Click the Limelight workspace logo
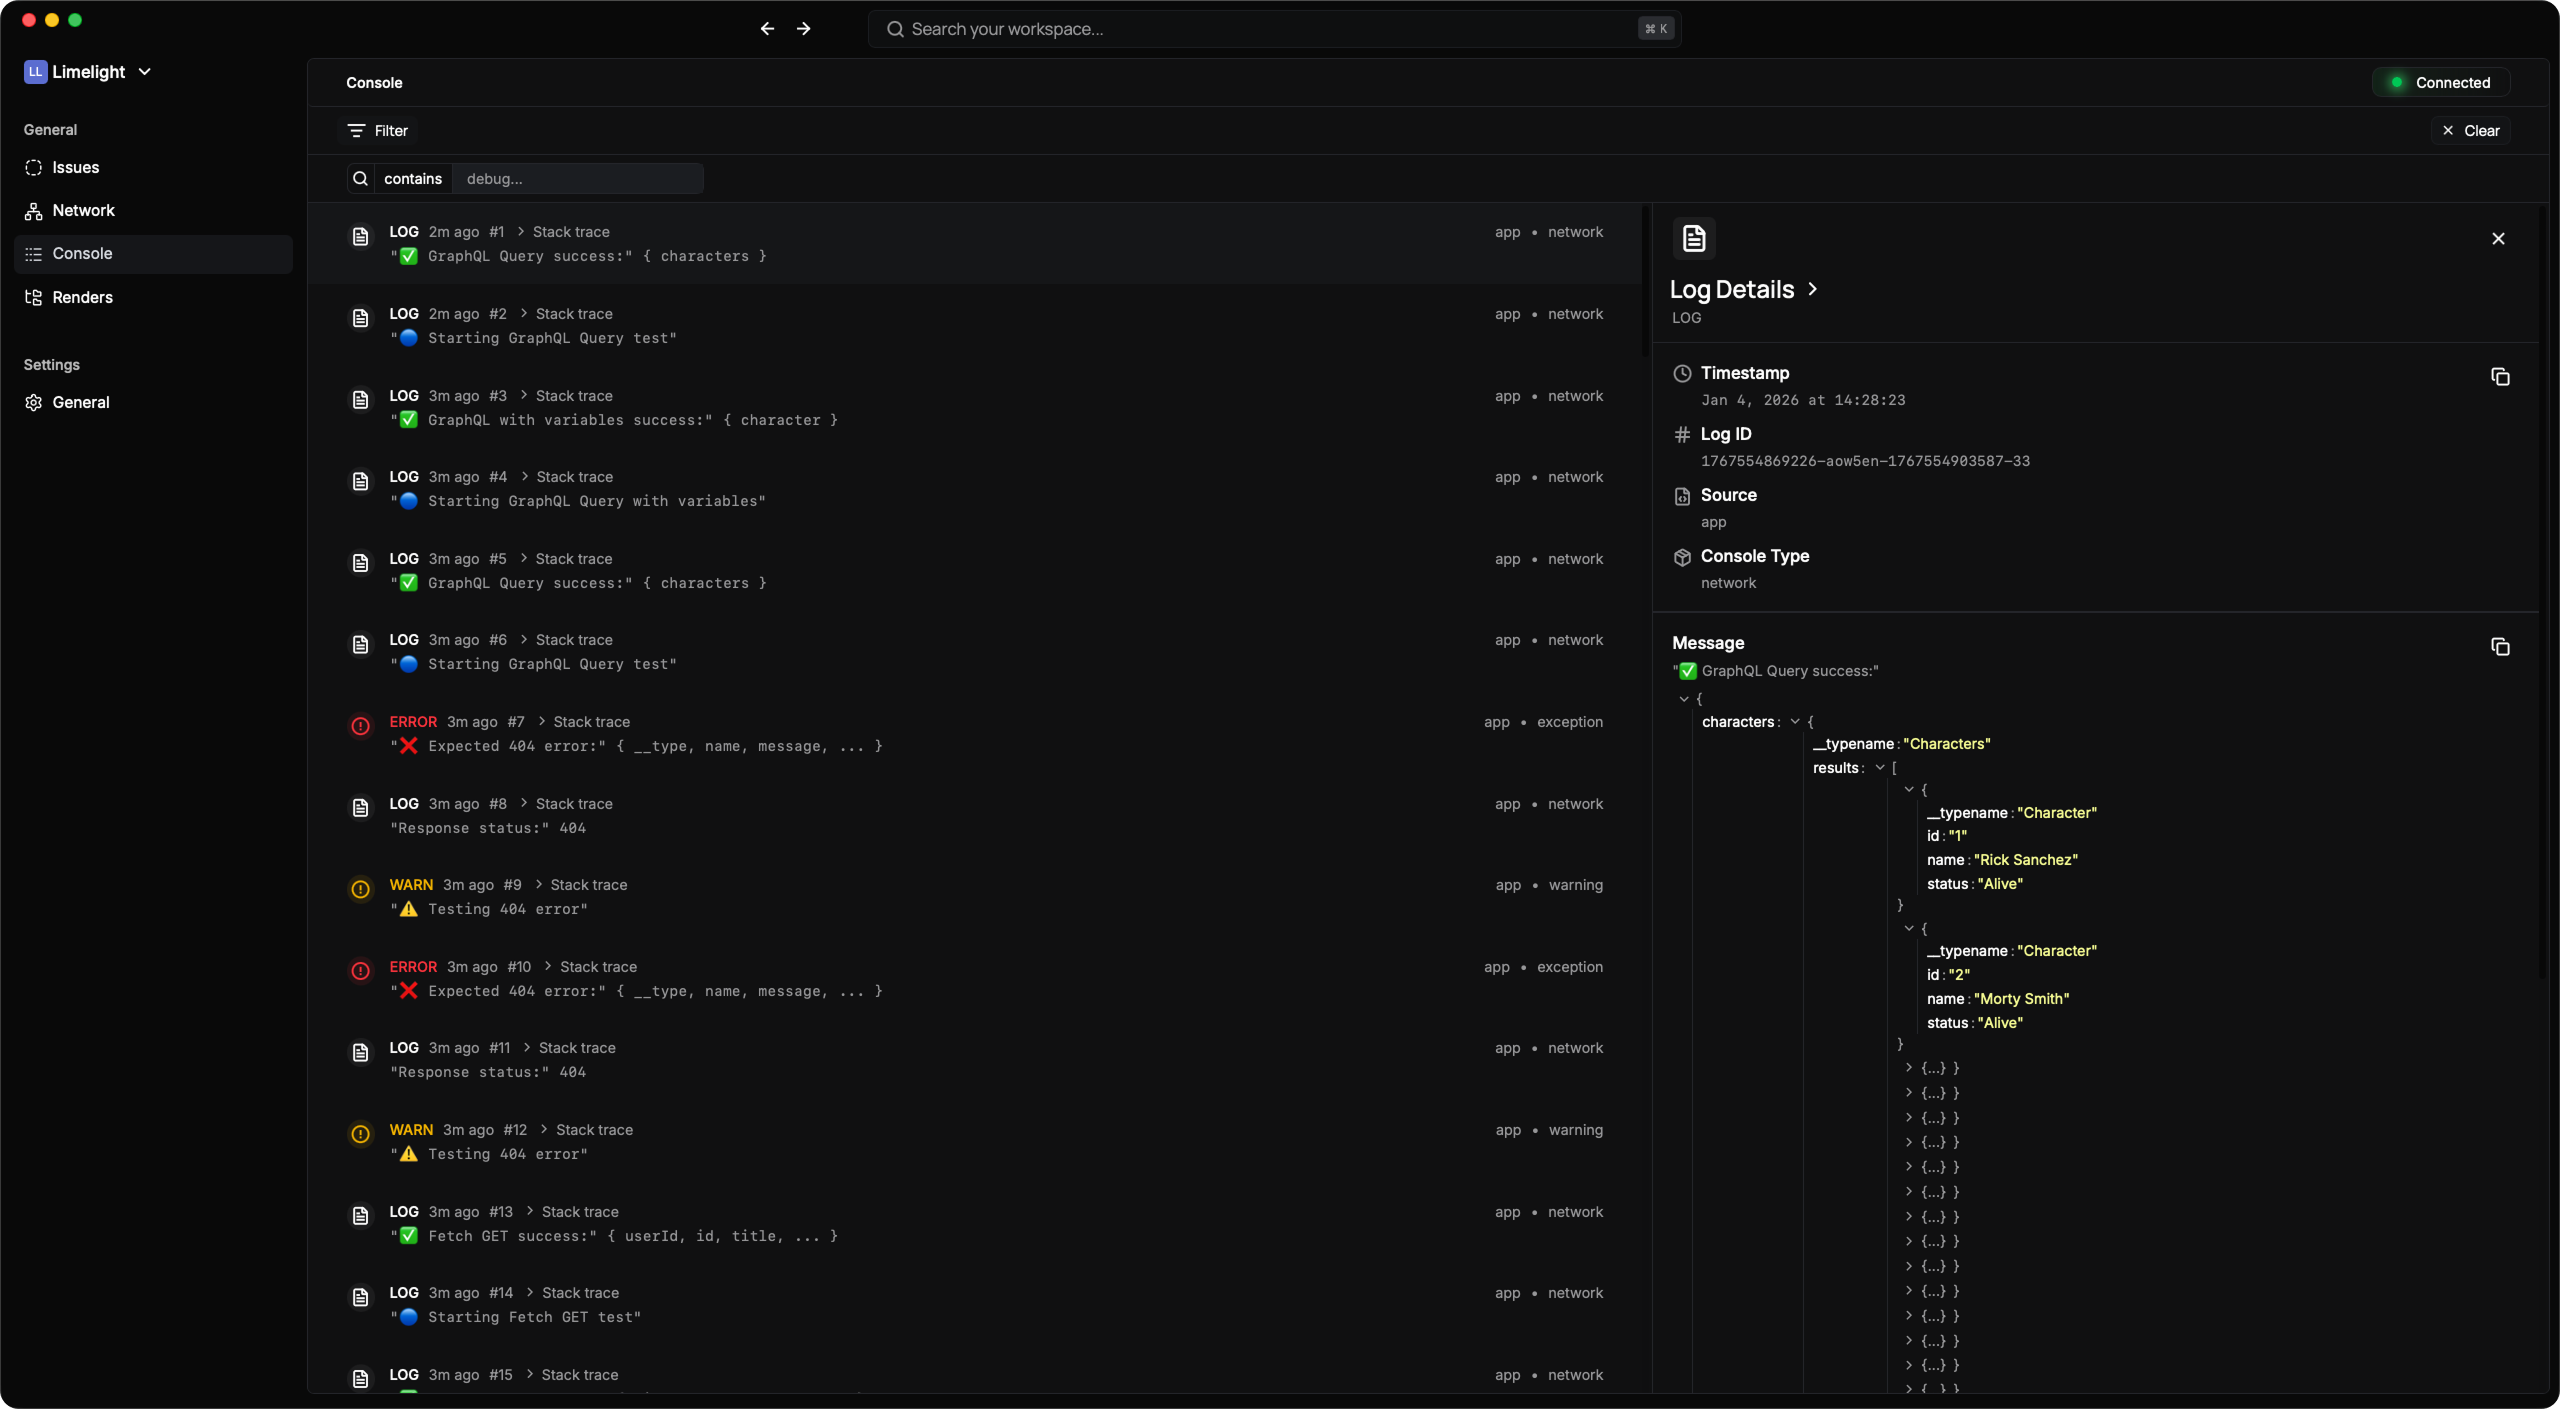Screen dimensions: 2560x1409 pyautogui.click(x=36, y=70)
